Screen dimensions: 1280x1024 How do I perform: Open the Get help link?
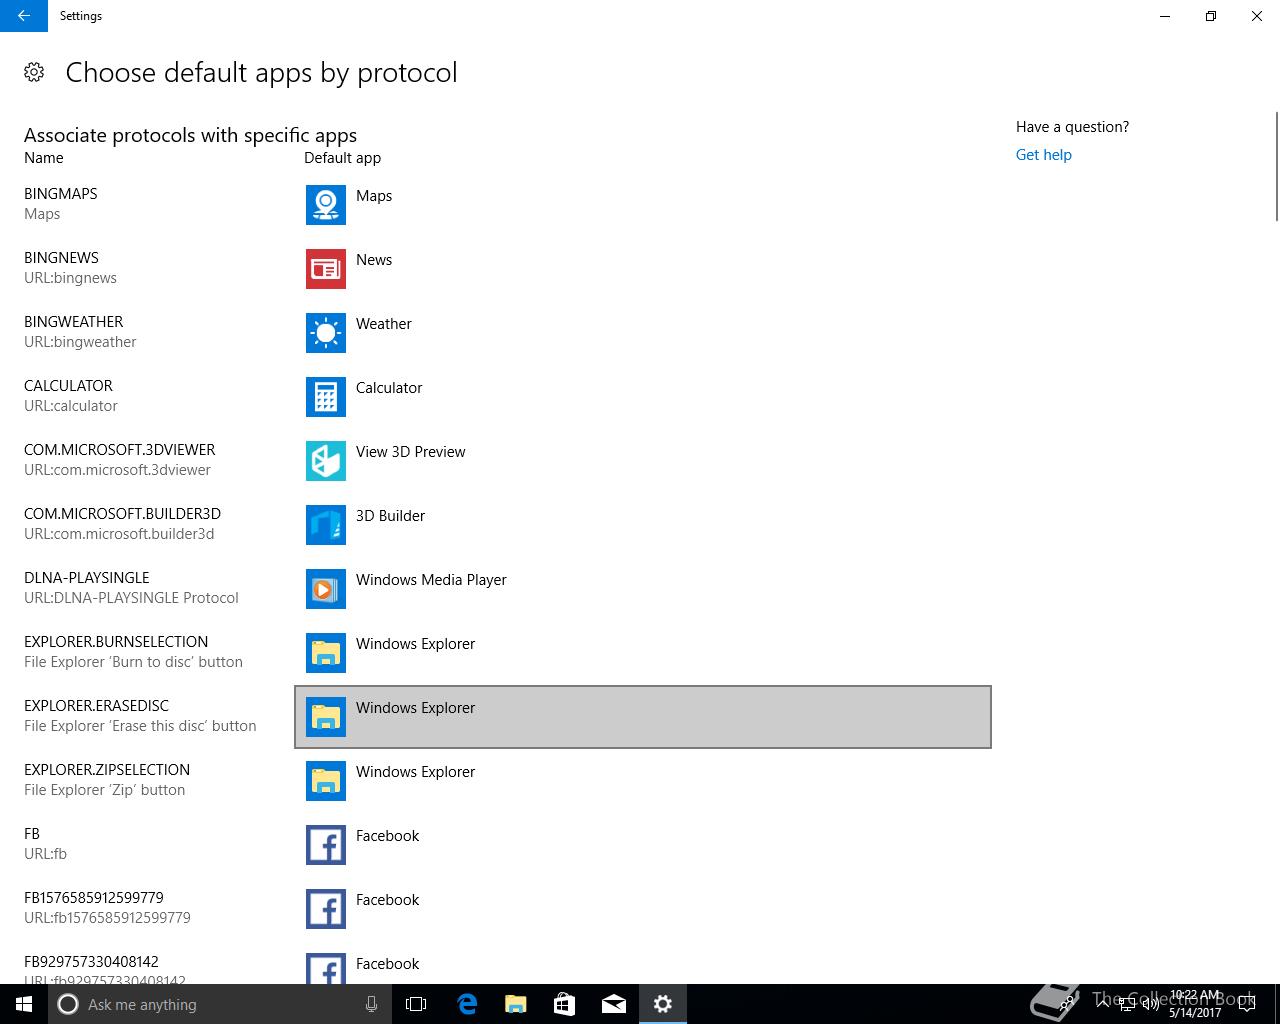pos(1043,155)
